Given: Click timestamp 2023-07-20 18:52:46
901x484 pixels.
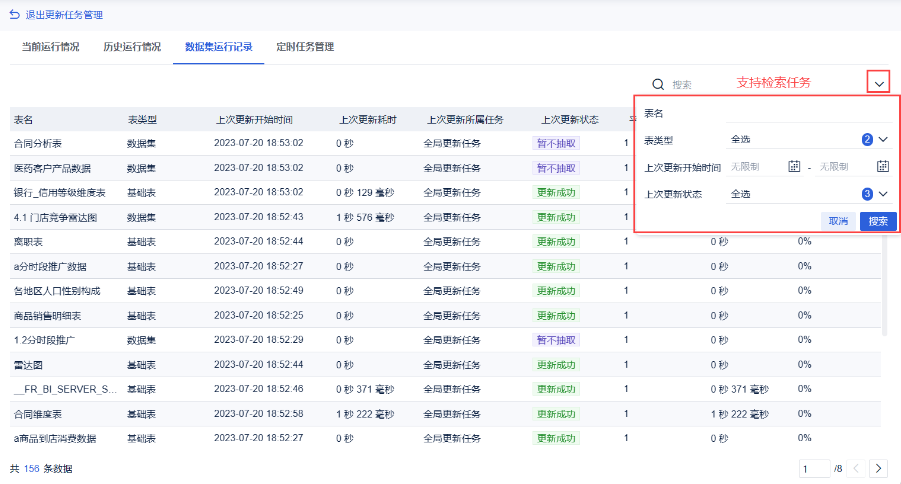Looking at the screenshot, I should point(259,389).
